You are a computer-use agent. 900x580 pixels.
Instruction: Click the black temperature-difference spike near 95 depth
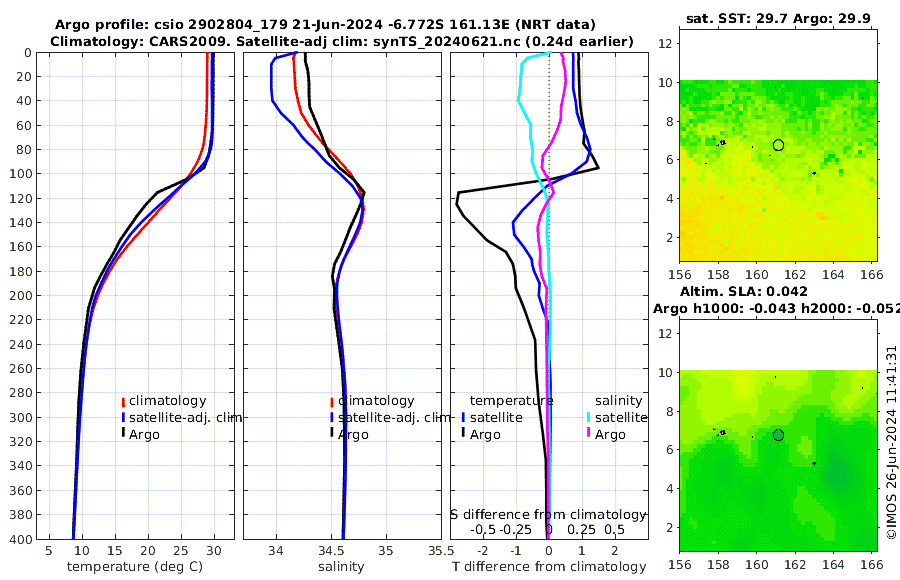click(598, 168)
